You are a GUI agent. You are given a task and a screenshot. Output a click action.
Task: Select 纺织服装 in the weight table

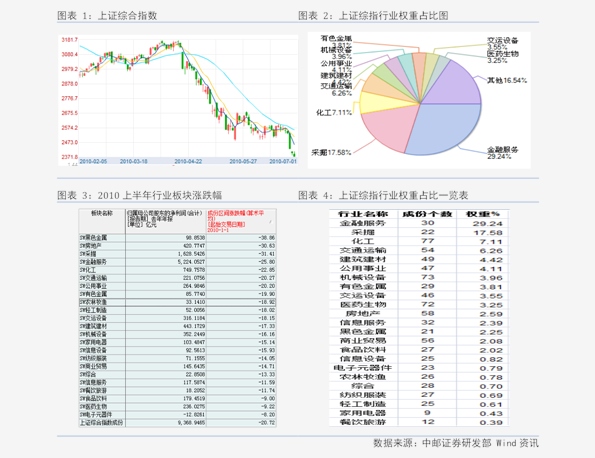(x=363, y=395)
